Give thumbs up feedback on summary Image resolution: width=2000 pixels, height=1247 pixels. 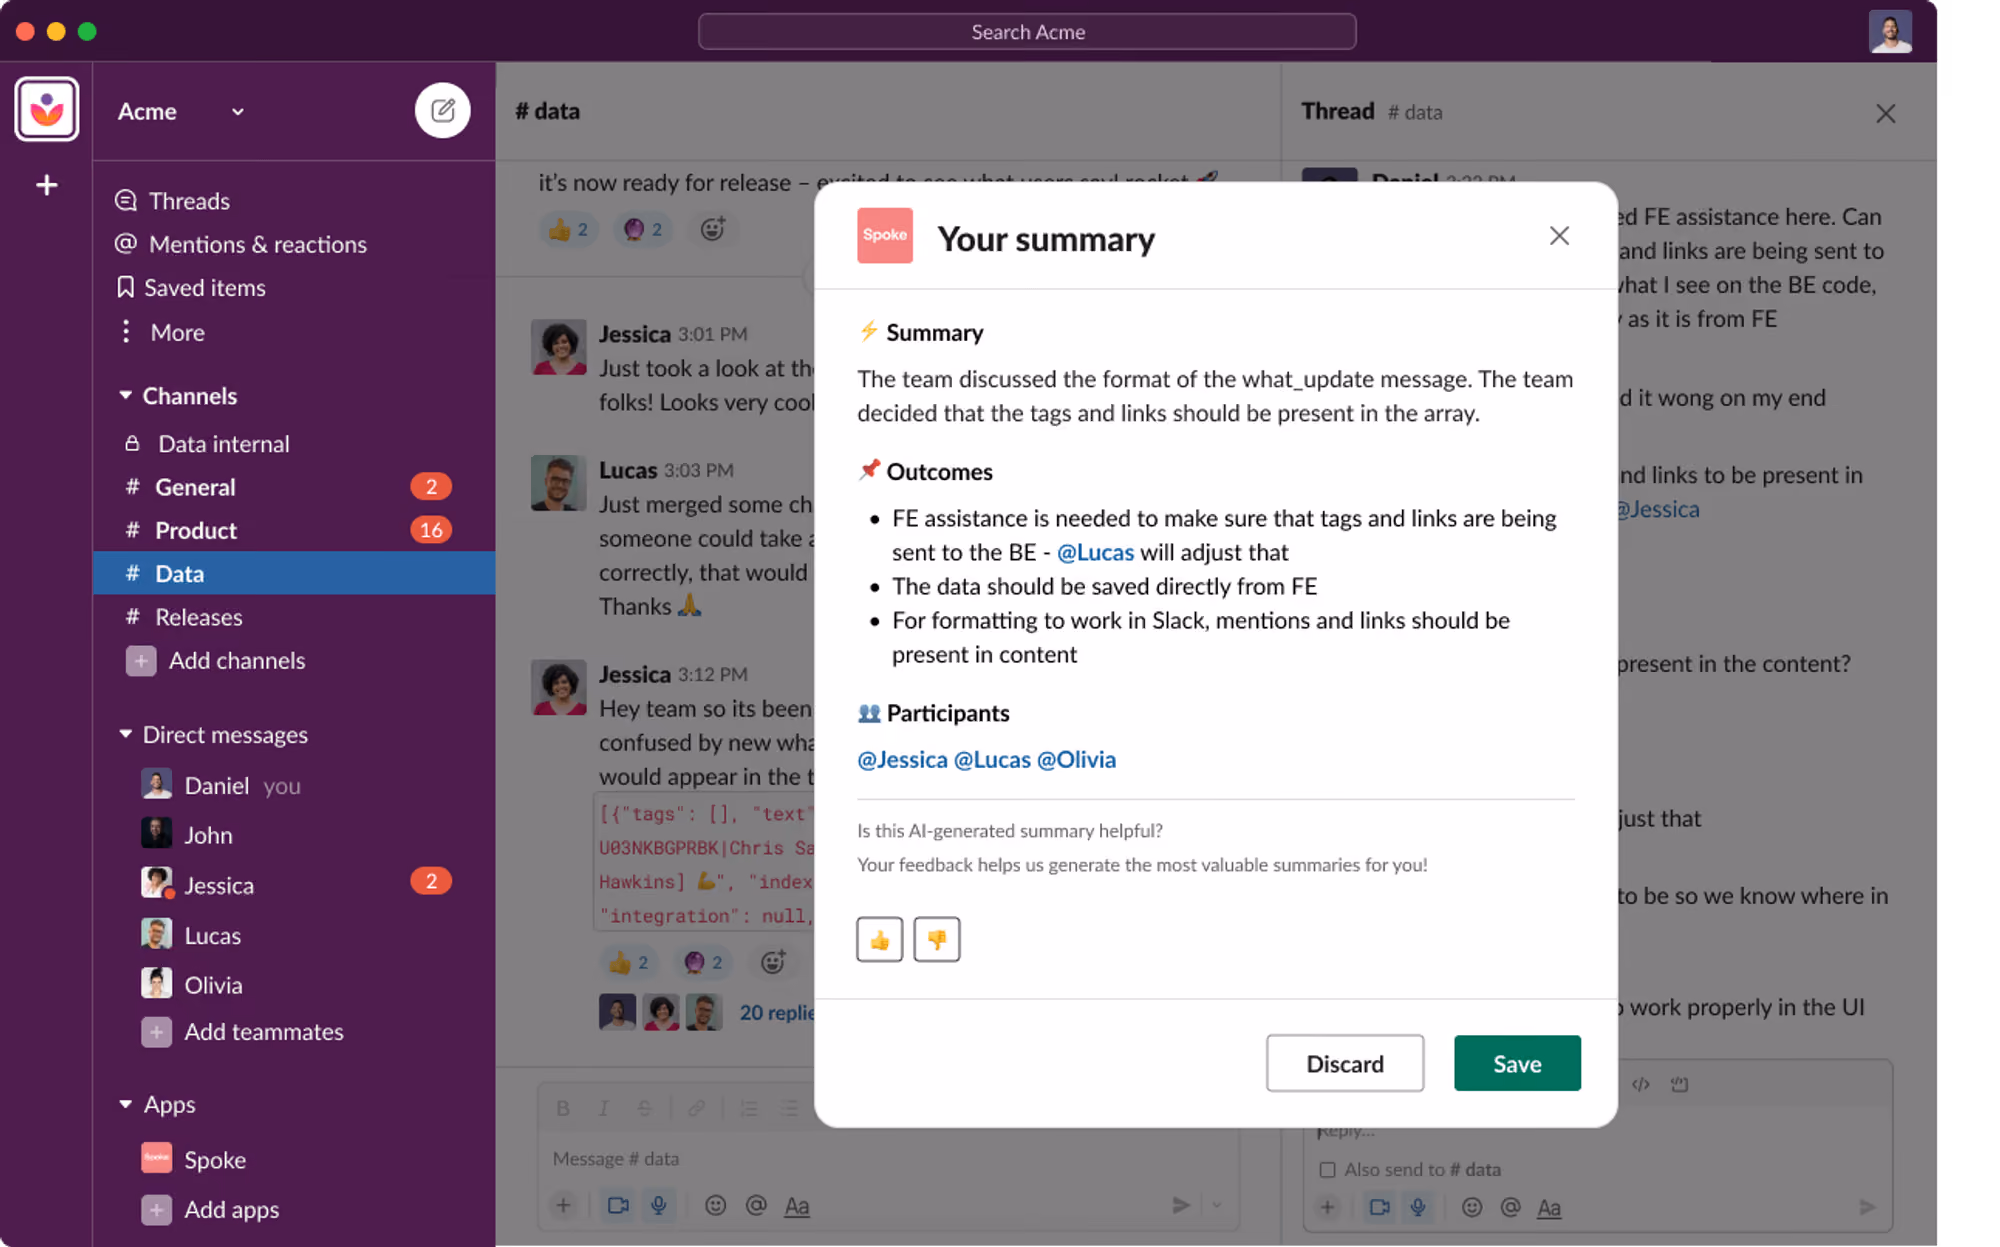(879, 939)
